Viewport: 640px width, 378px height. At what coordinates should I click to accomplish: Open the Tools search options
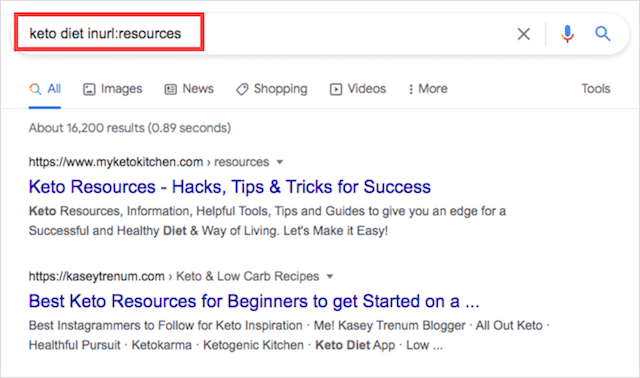click(596, 89)
